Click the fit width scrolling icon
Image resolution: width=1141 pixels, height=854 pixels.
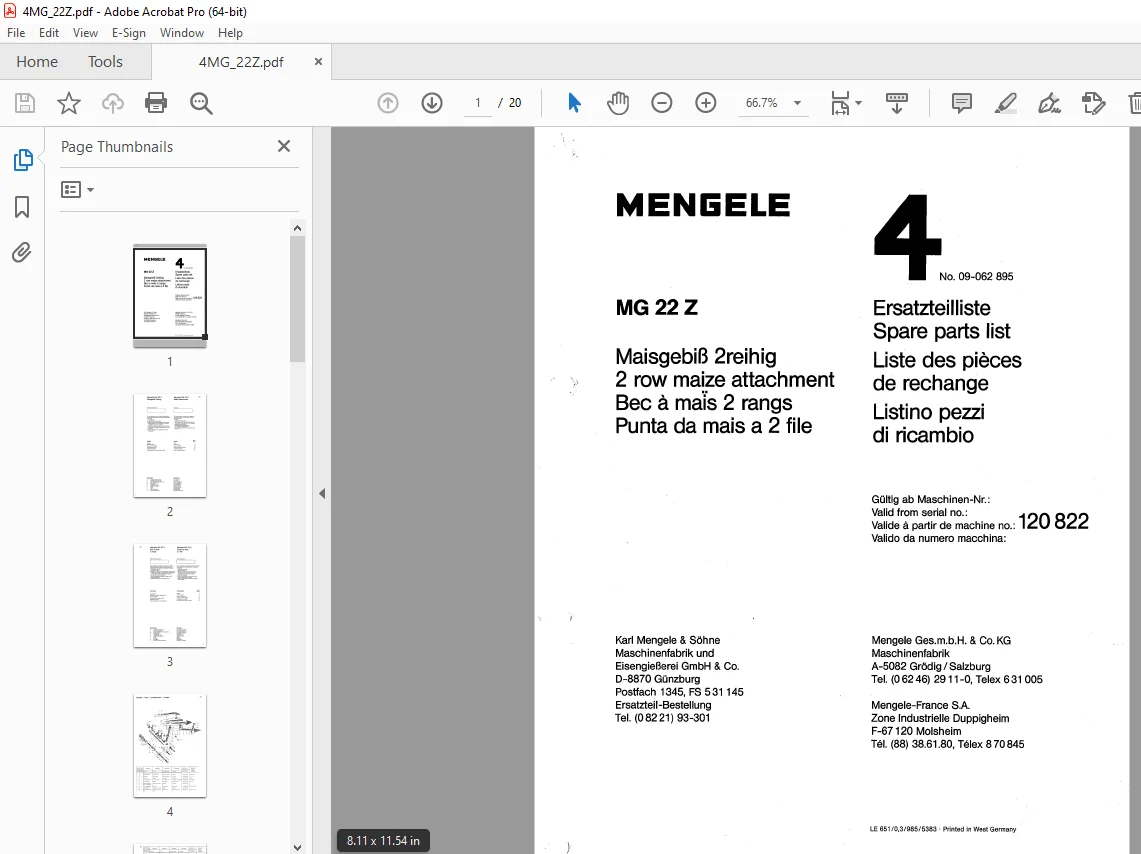(840, 103)
